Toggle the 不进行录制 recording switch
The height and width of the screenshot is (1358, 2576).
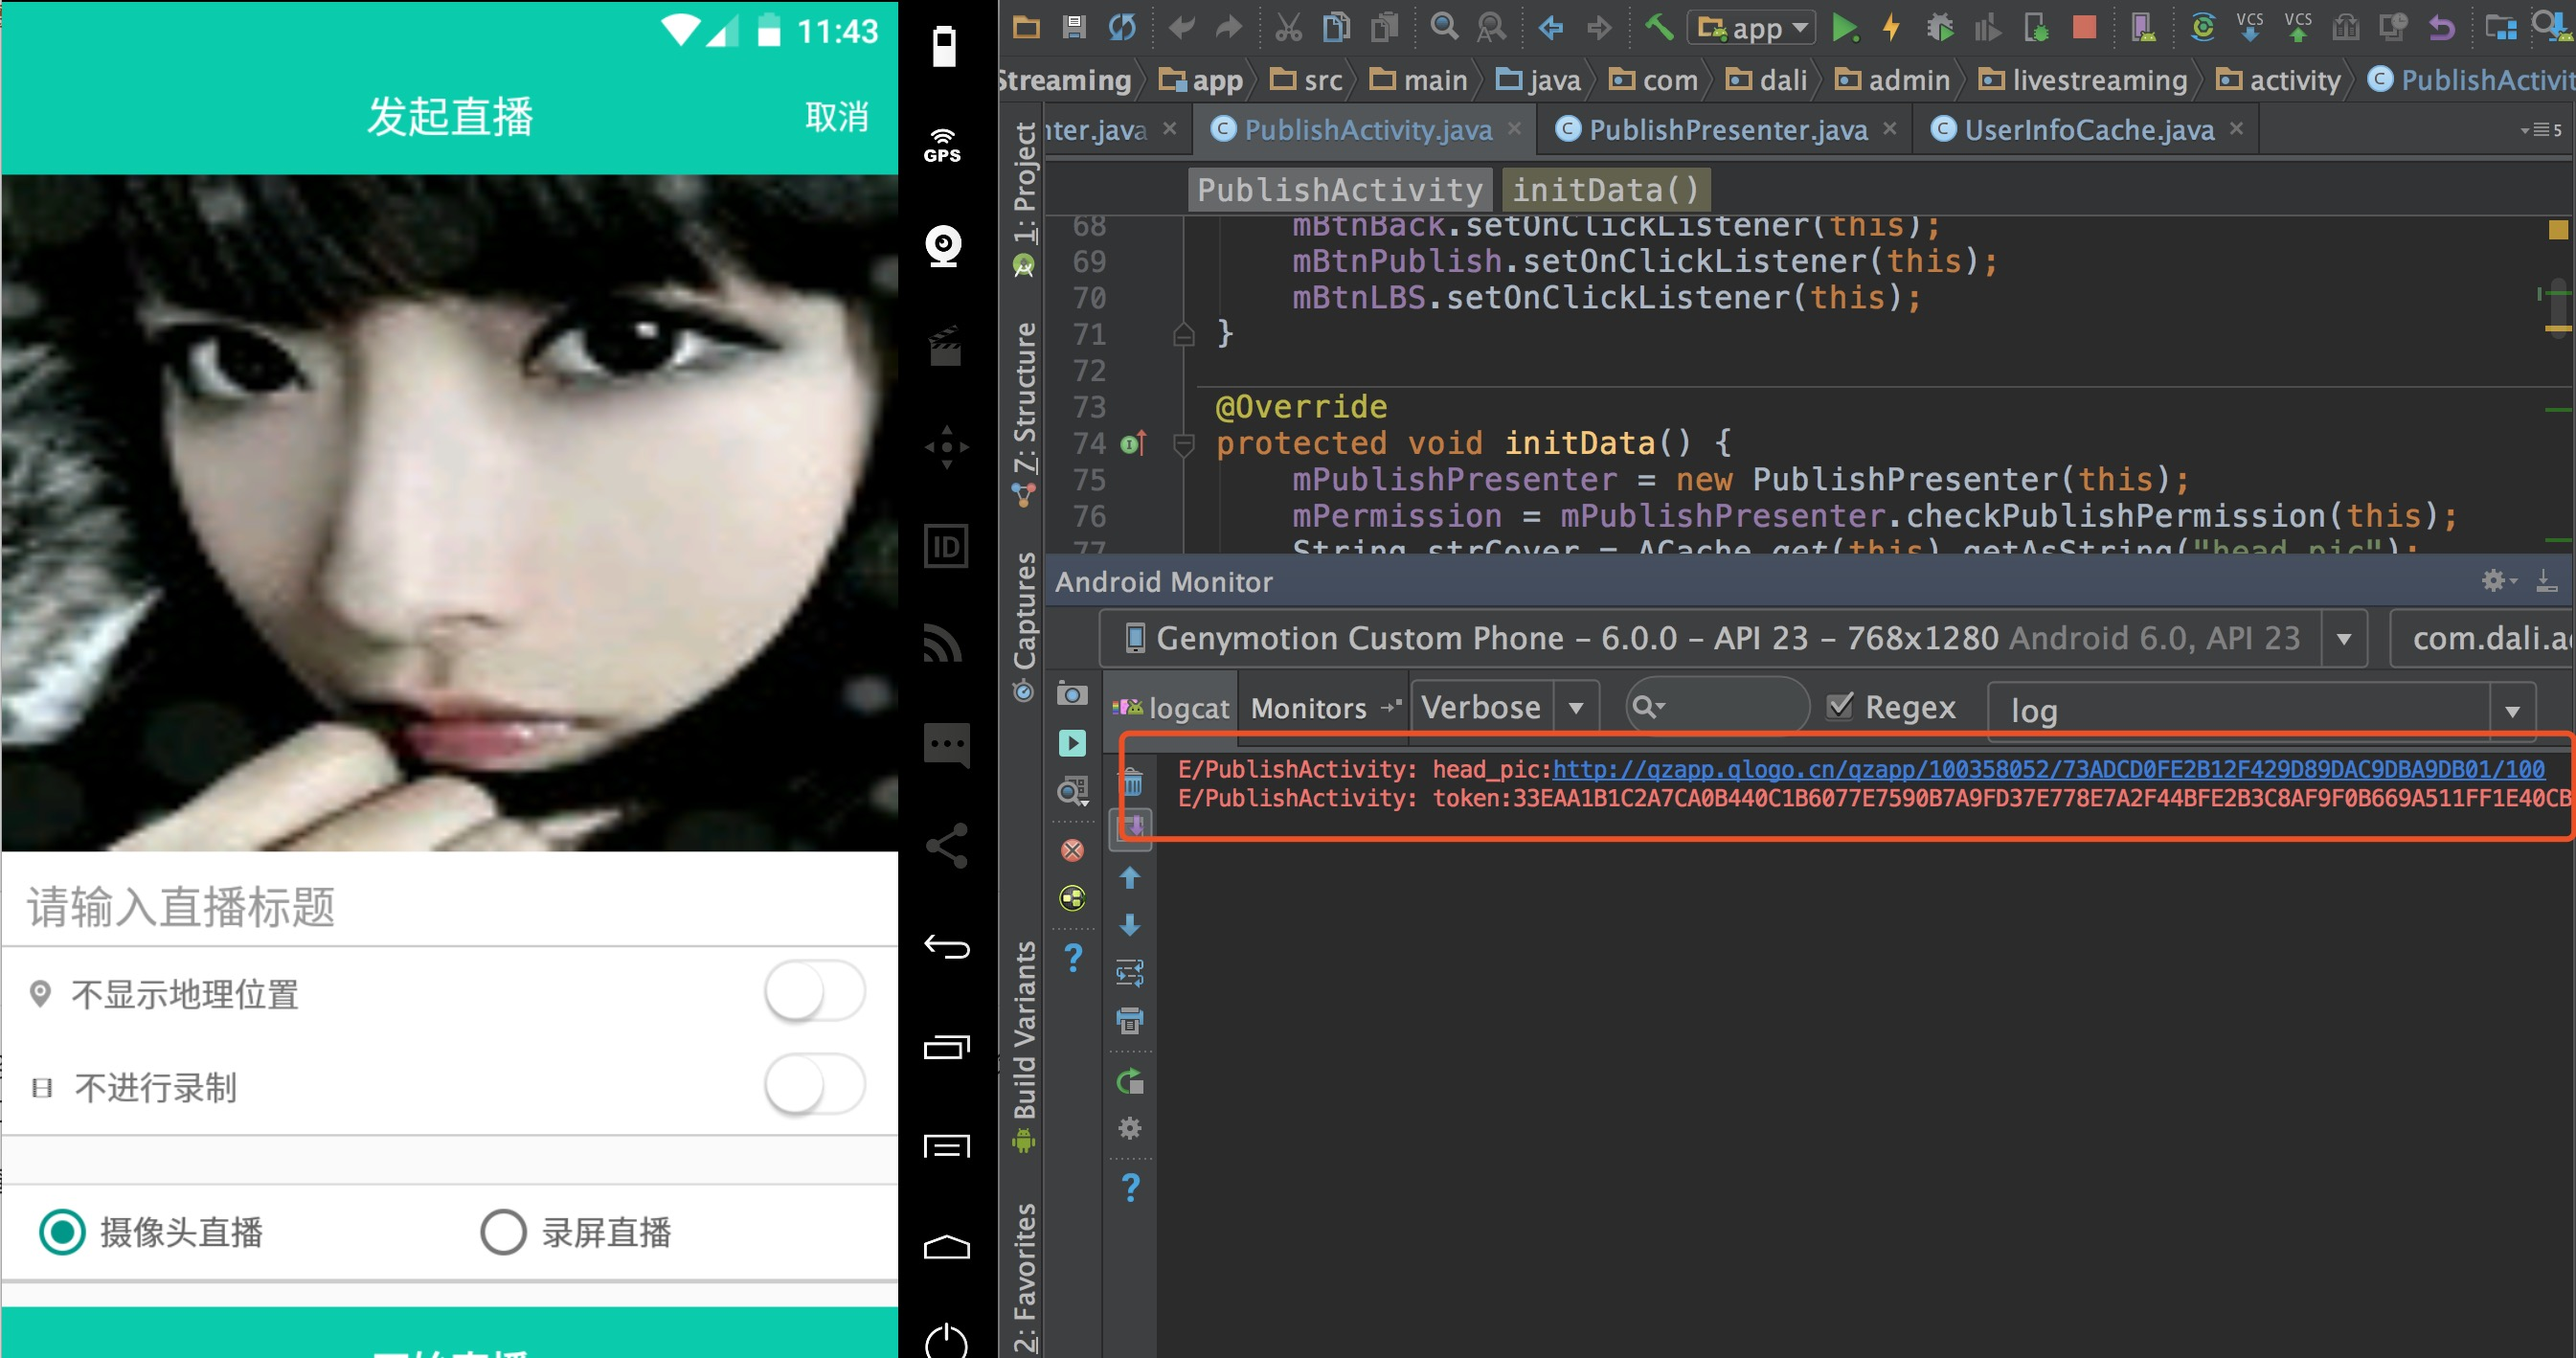click(814, 1085)
